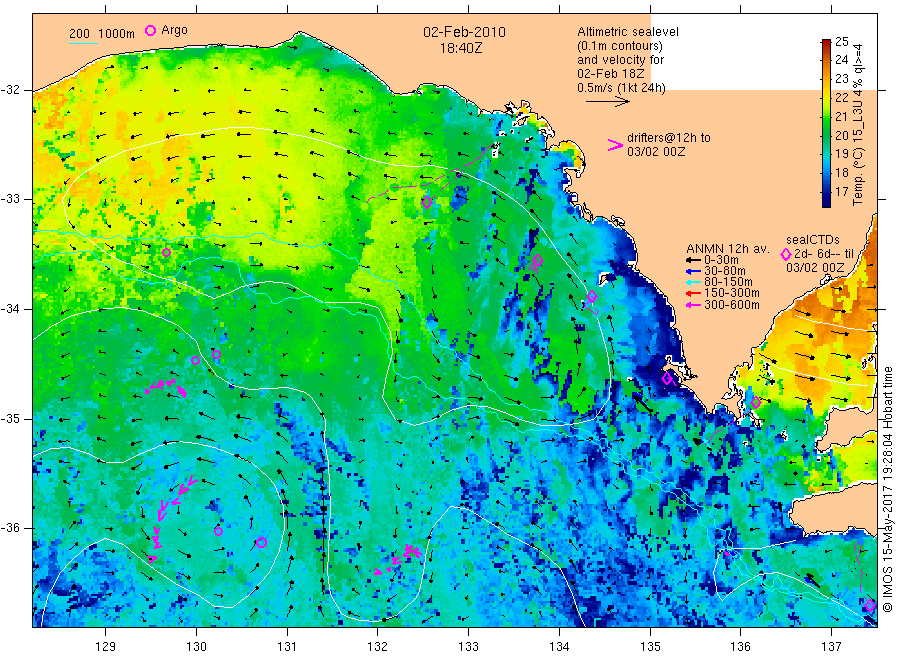900x660 pixels.
Task: Click the 'drifters@12h to' label
Action: point(669,138)
